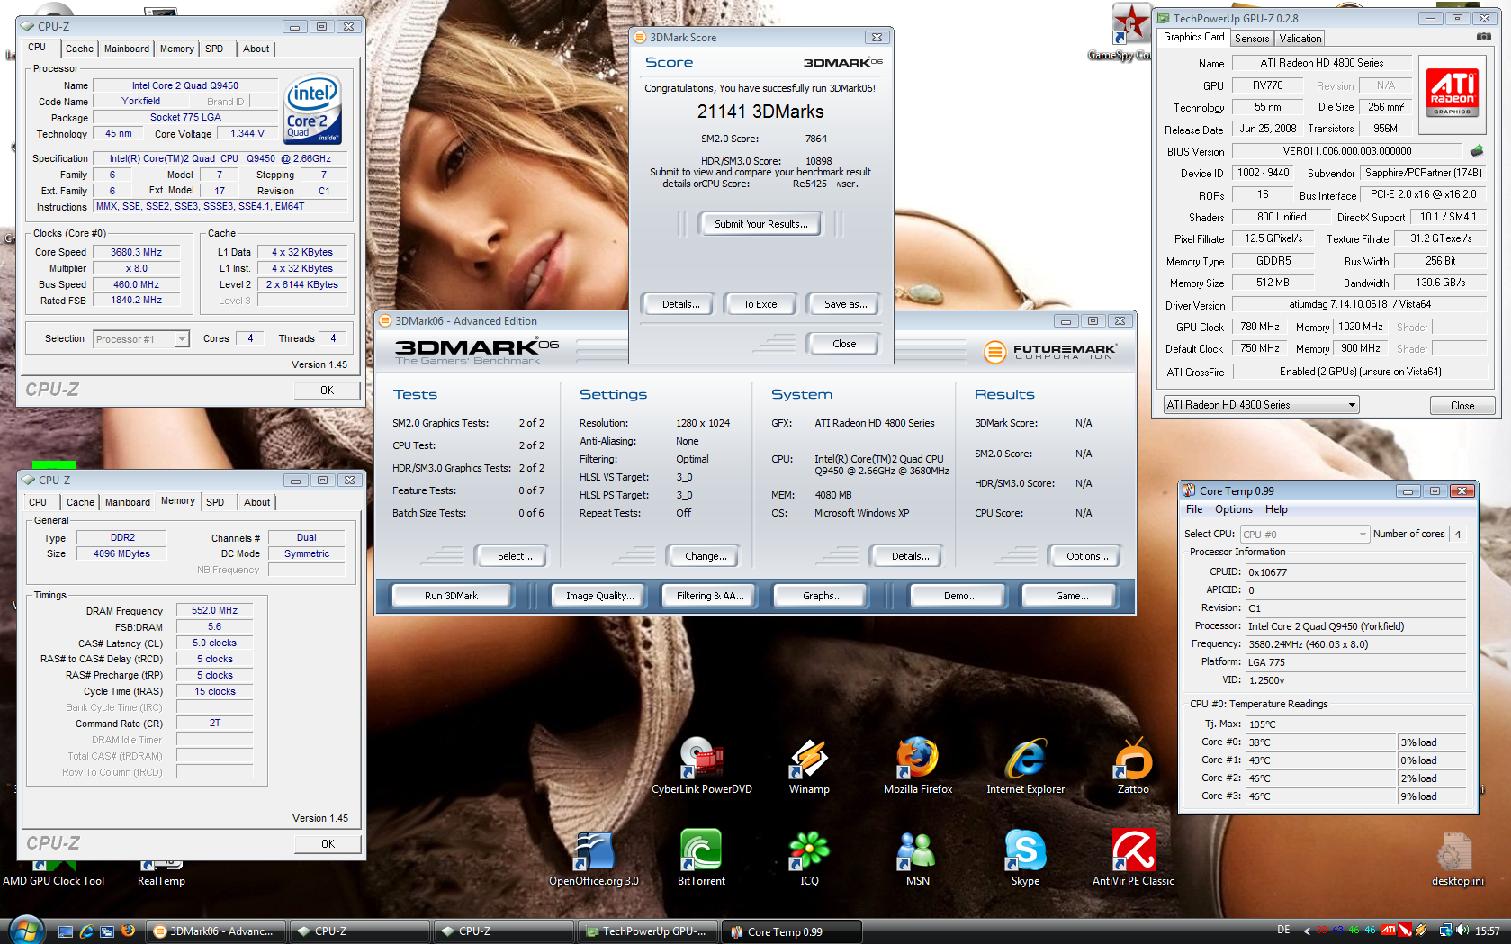The image size is (1511, 944).
Task: Open Select CPU dropdown in Core Temp
Action: click(1305, 534)
